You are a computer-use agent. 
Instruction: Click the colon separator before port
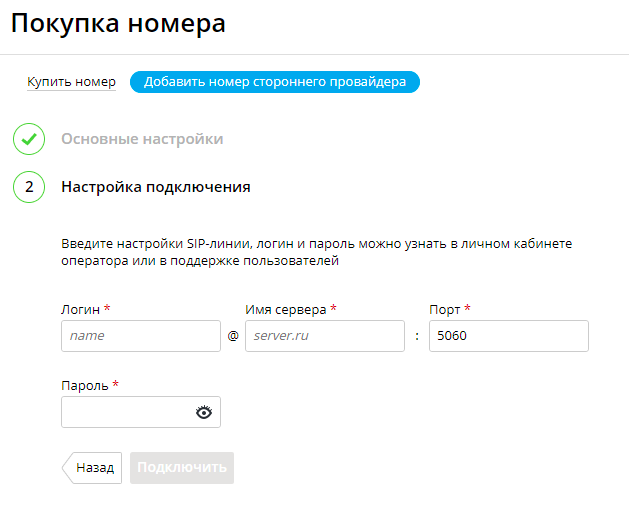click(417, 336)
